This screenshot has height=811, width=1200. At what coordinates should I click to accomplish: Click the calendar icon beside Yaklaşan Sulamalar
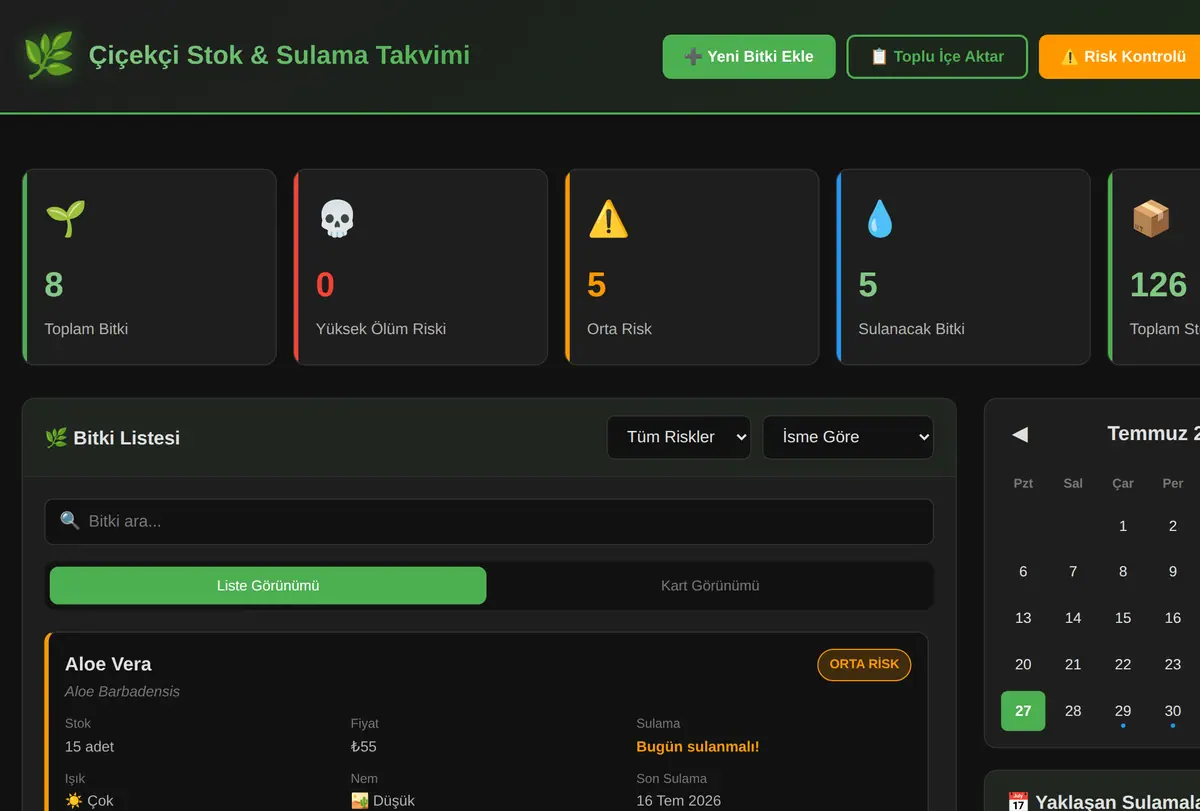[x=1018, y=802]
